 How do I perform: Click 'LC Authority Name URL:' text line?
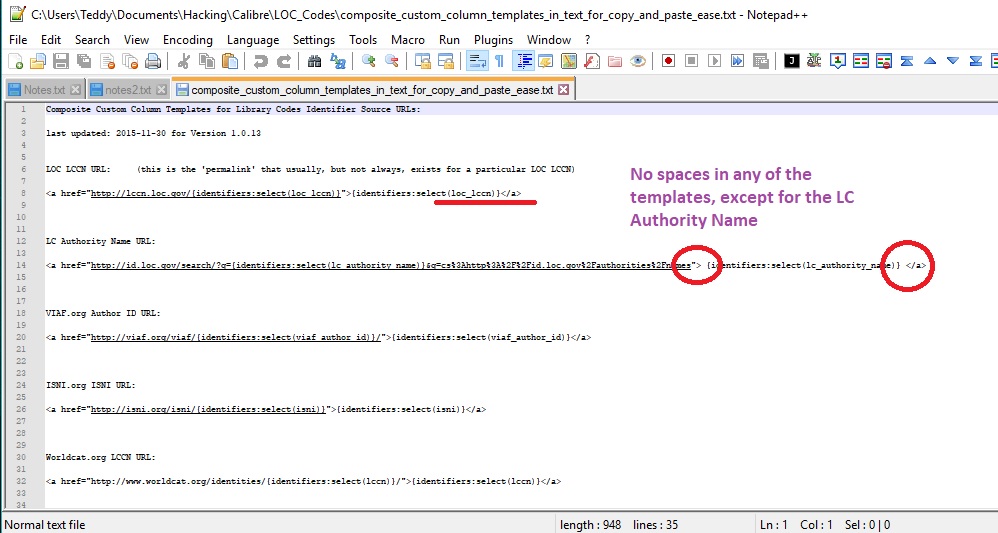(101, 241)
